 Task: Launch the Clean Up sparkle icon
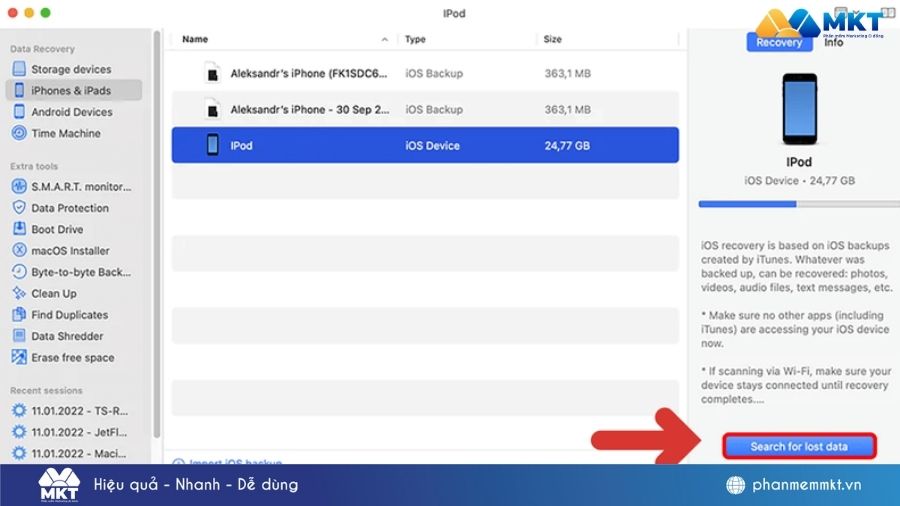[x=19, y=293]
